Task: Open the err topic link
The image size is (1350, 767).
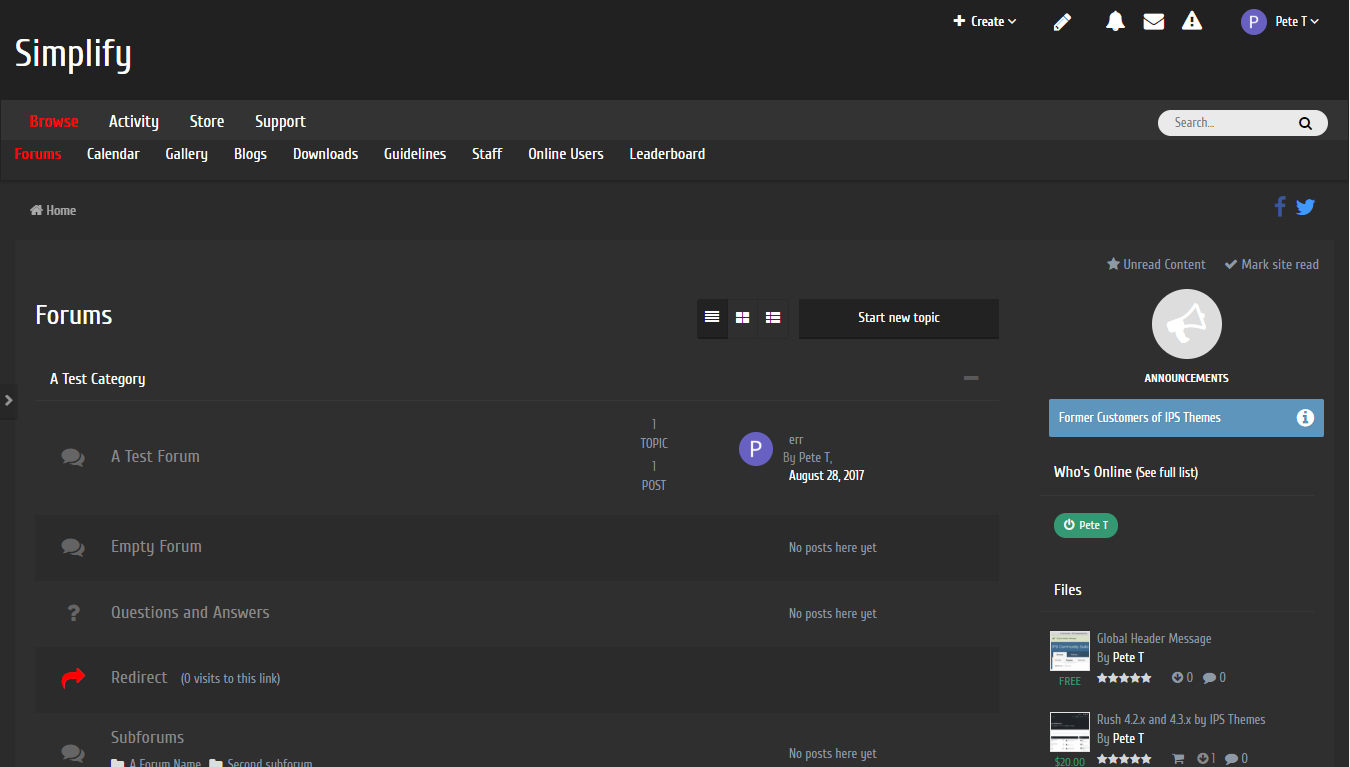Action: (796, 439)
